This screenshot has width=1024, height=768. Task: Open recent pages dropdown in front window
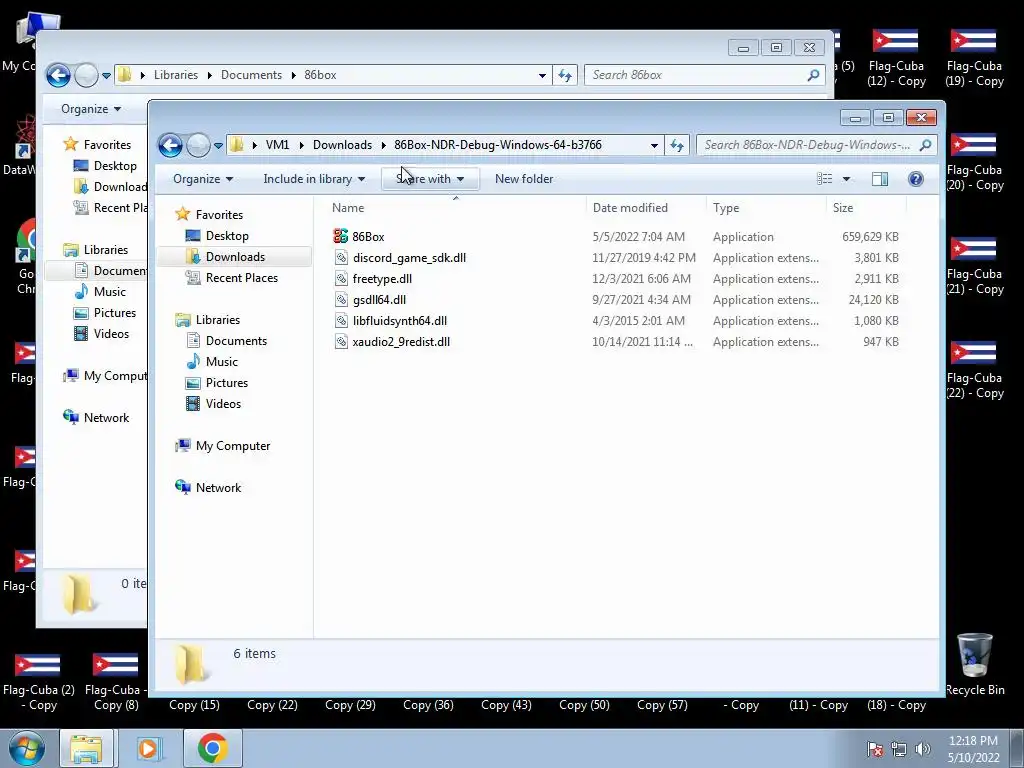point(218,146)
